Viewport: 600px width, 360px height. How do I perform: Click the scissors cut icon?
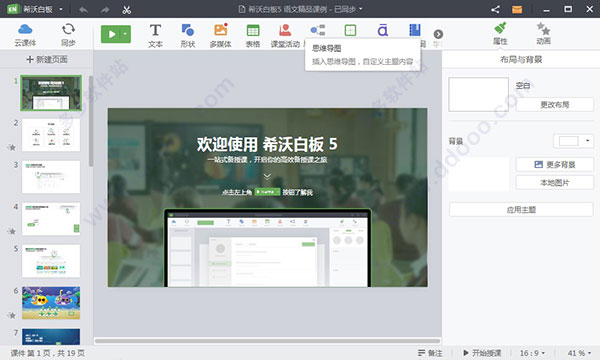pyautogui.click(x=127, y=10)
